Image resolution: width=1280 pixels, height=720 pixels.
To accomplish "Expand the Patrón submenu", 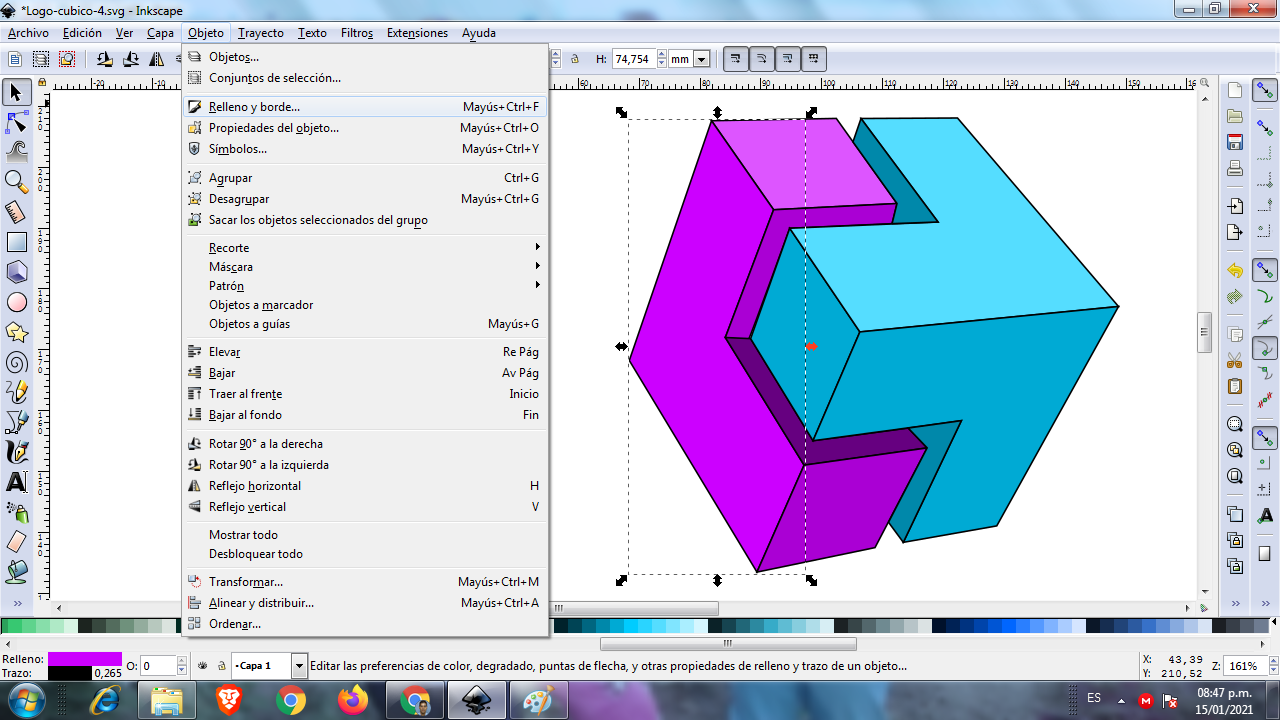I will point(365,286).
